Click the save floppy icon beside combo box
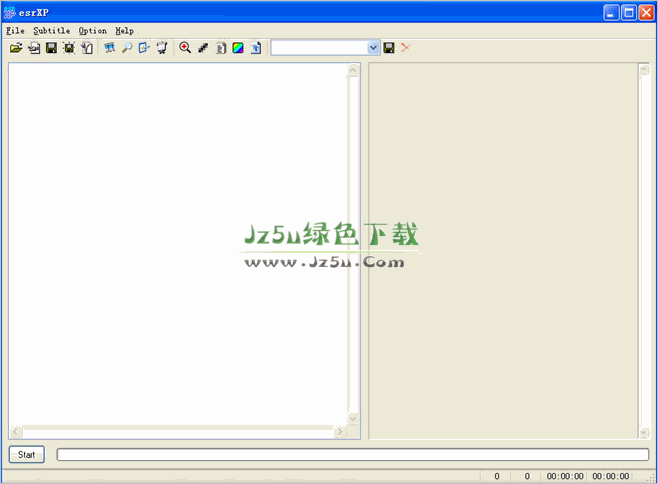The width and height of the screenshot is (658, 484). tap(389, 48)
